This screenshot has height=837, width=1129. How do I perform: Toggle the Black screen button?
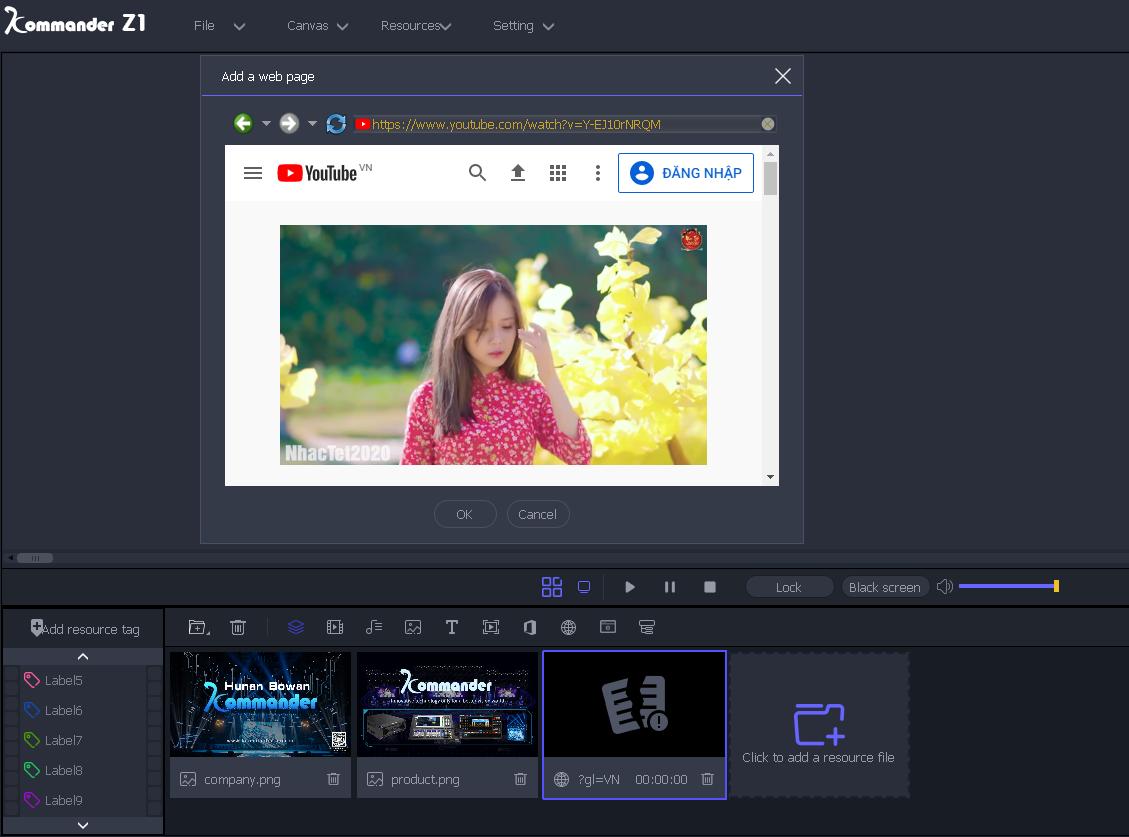(884, 587)
